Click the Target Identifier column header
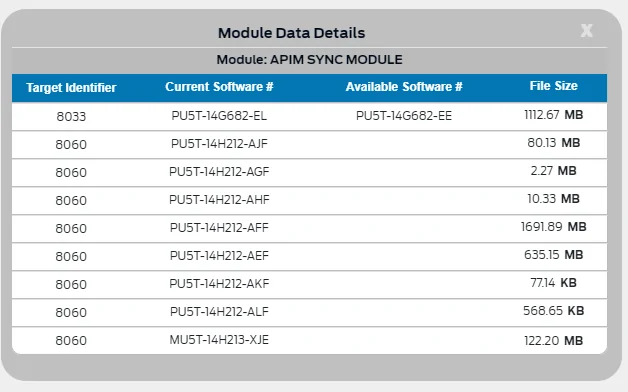The width and height of the screenshot is (628, 392). click(71, 87)
